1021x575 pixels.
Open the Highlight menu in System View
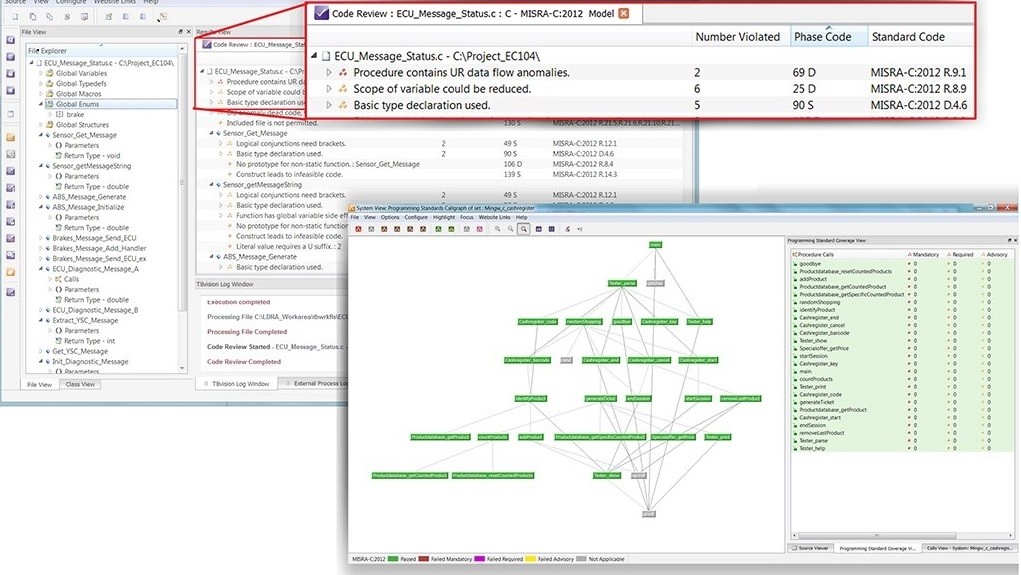[444, 217]
